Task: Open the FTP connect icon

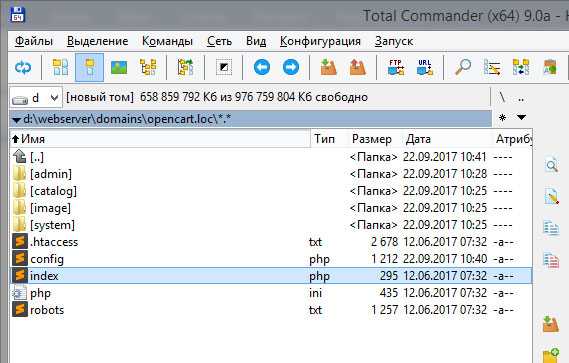Action: point(396,68)
